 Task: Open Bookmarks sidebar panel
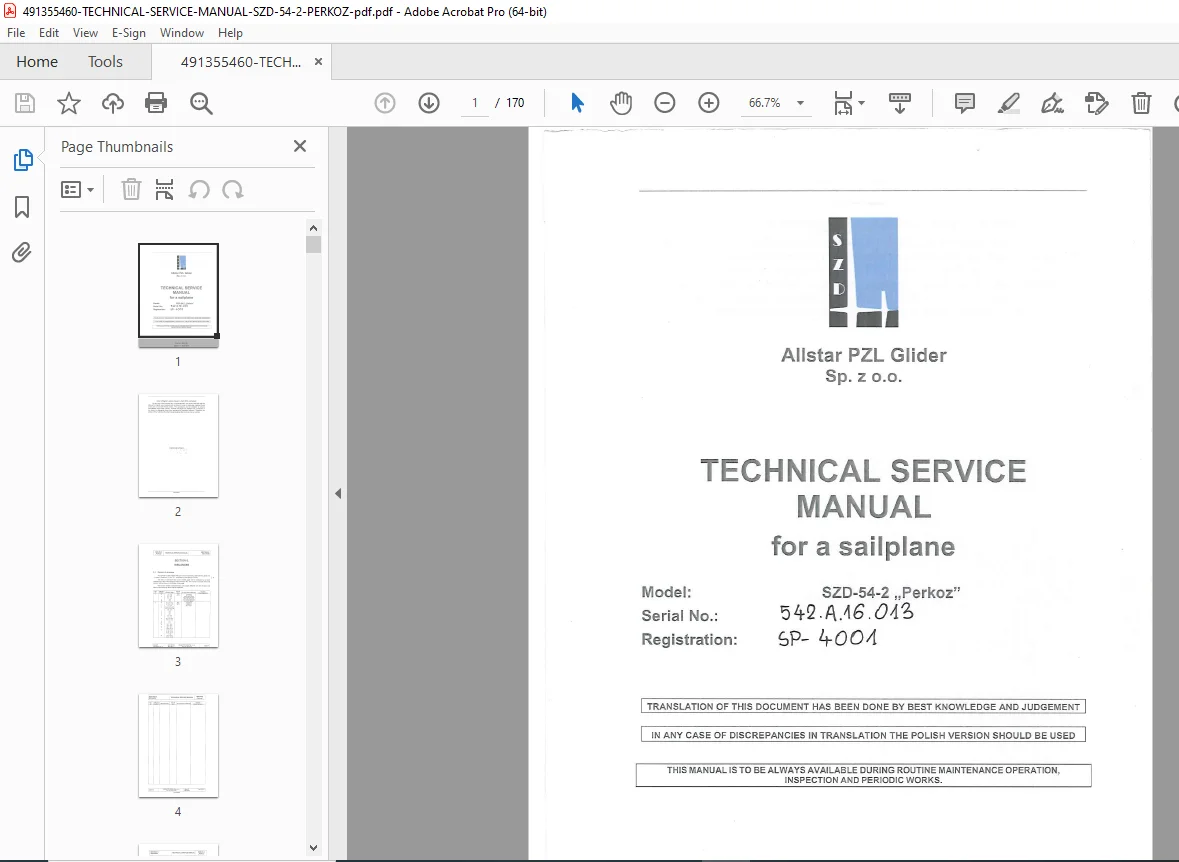(23, 207)
